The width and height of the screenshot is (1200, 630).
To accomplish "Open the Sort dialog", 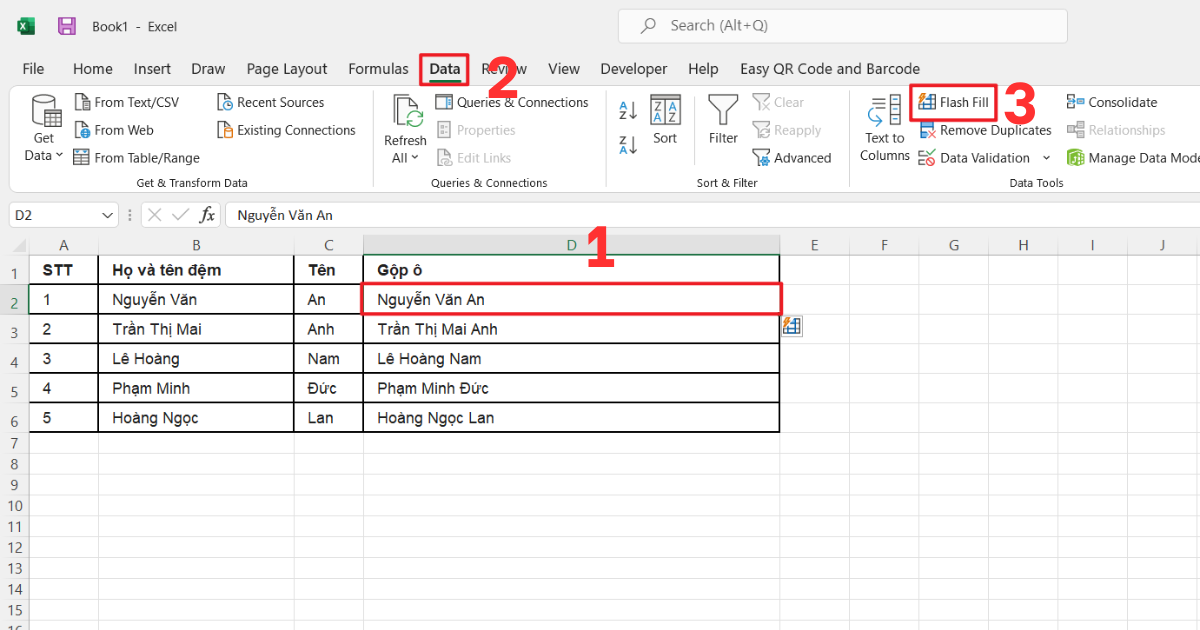I will [665, 120].
